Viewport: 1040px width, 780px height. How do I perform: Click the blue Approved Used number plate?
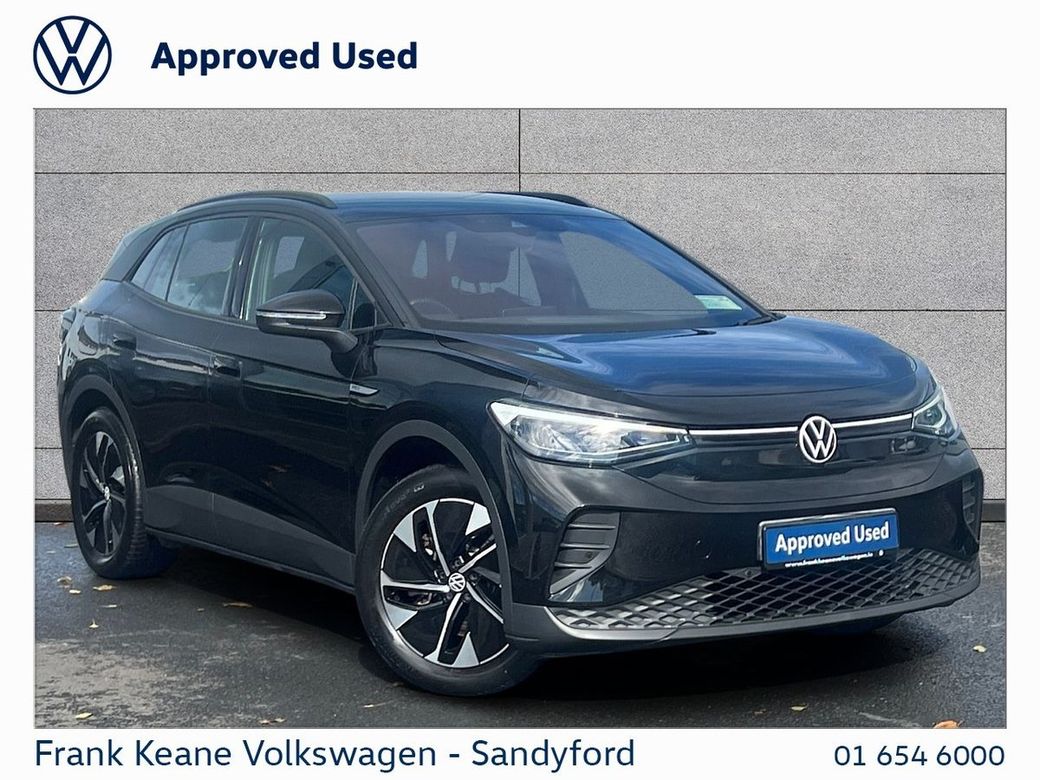coord(829,540)
